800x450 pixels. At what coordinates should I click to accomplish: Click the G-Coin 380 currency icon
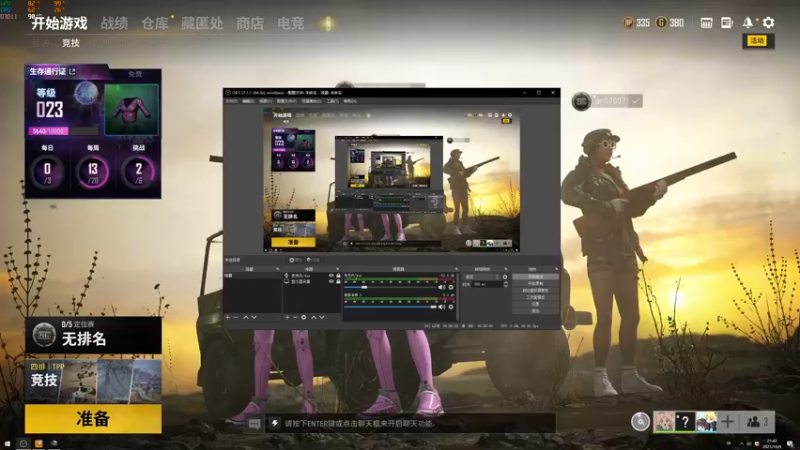[x=661, y=22]
